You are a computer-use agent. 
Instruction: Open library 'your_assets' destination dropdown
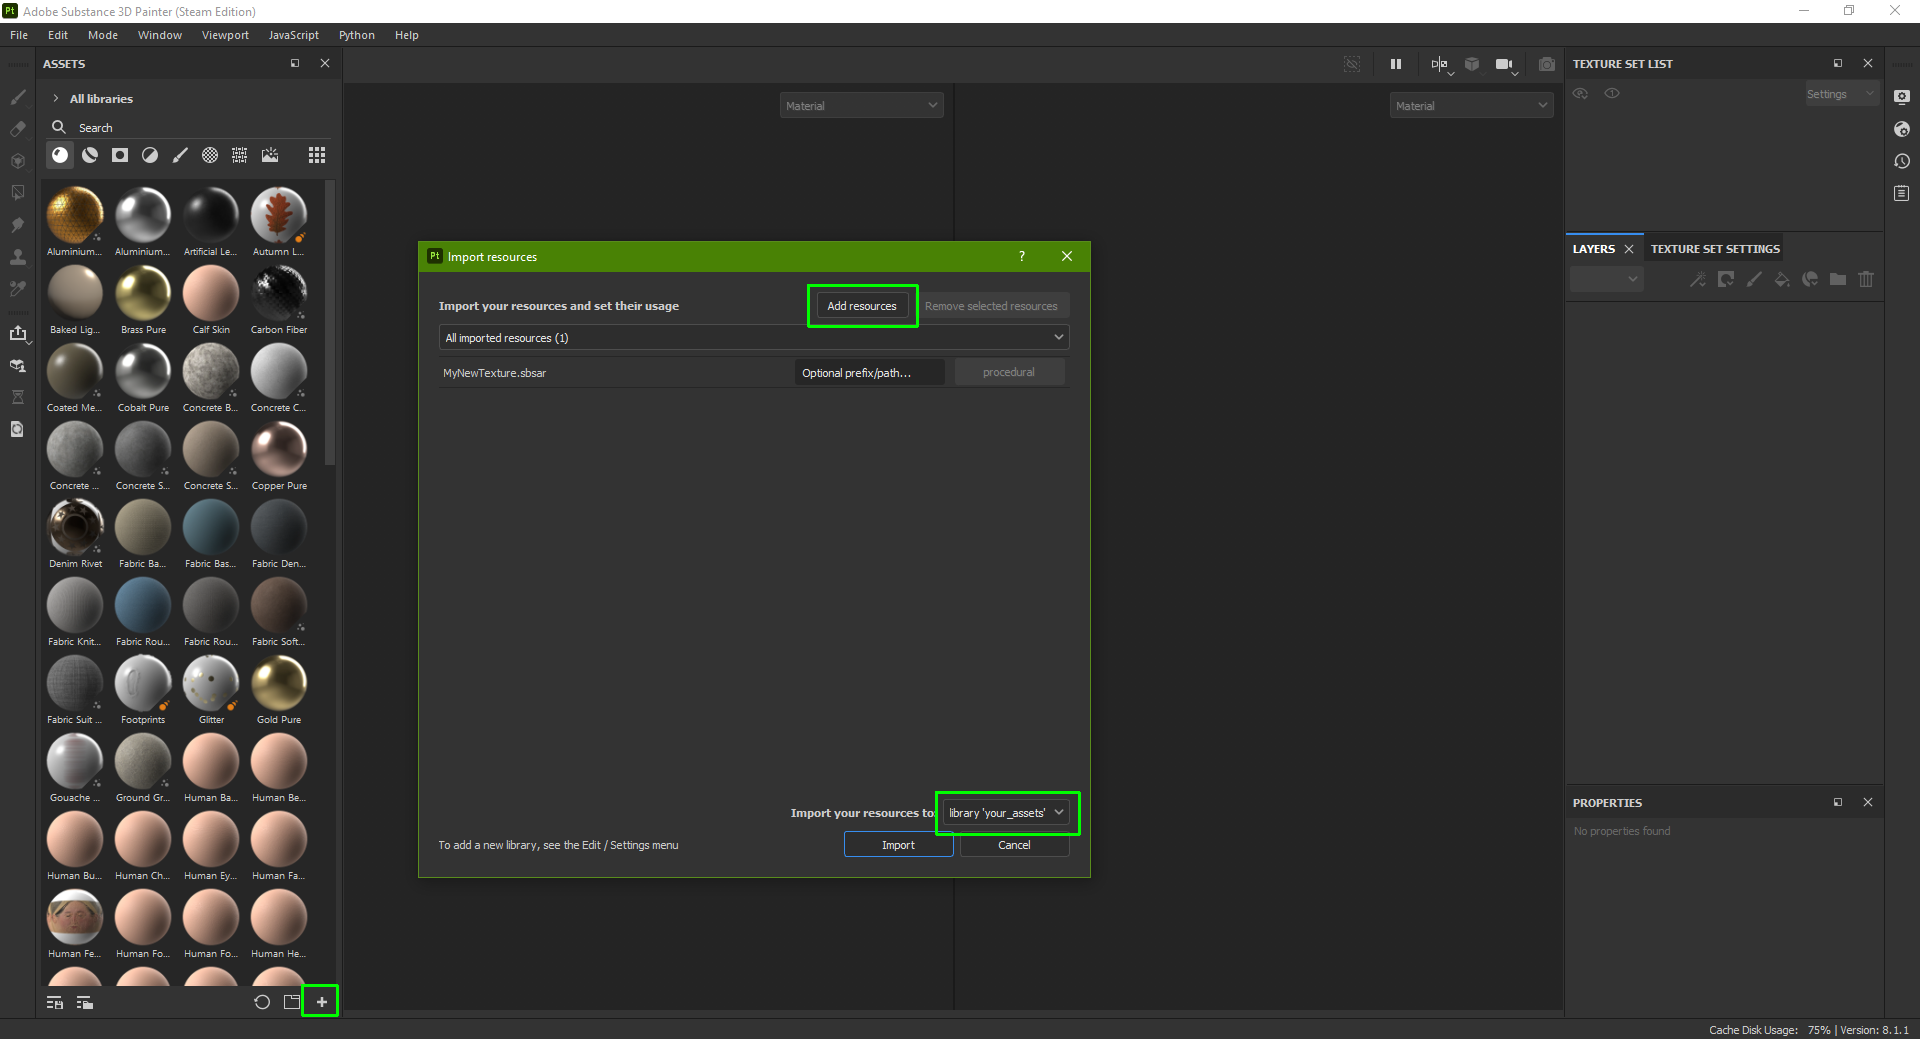coord(1007,813)
